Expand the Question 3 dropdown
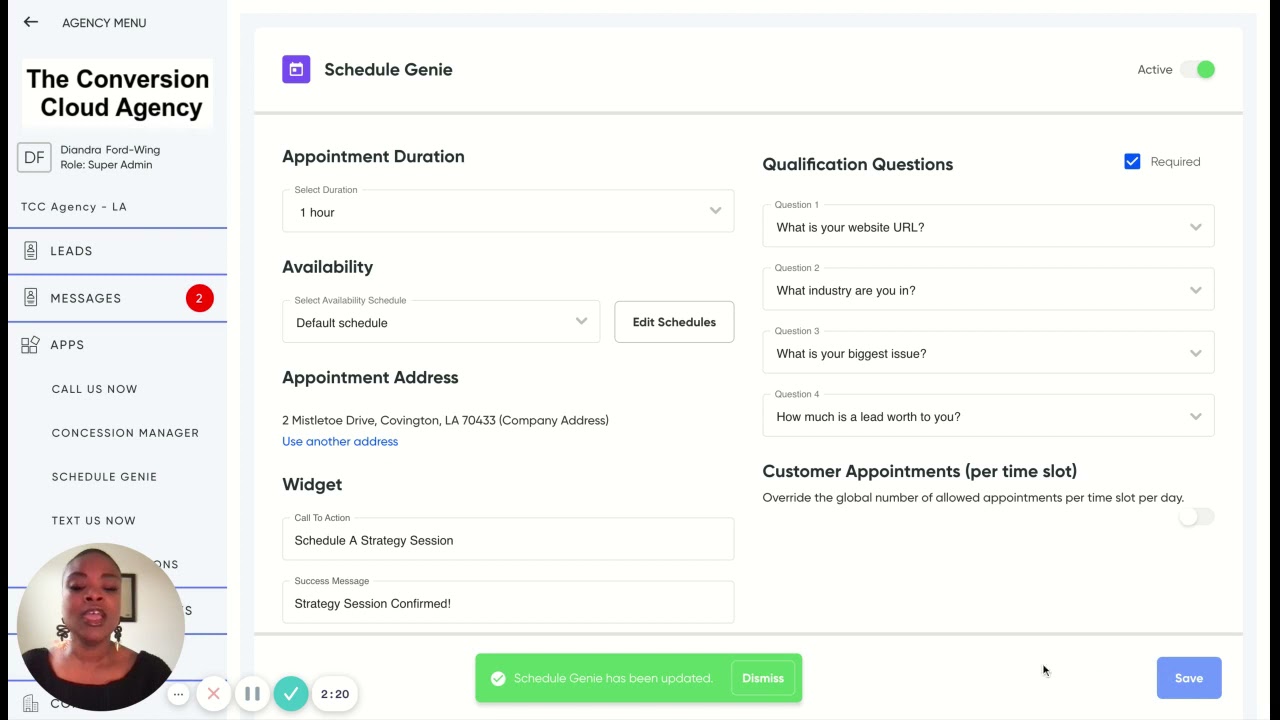Screen dimensions: 1280x720 point(988,352)
